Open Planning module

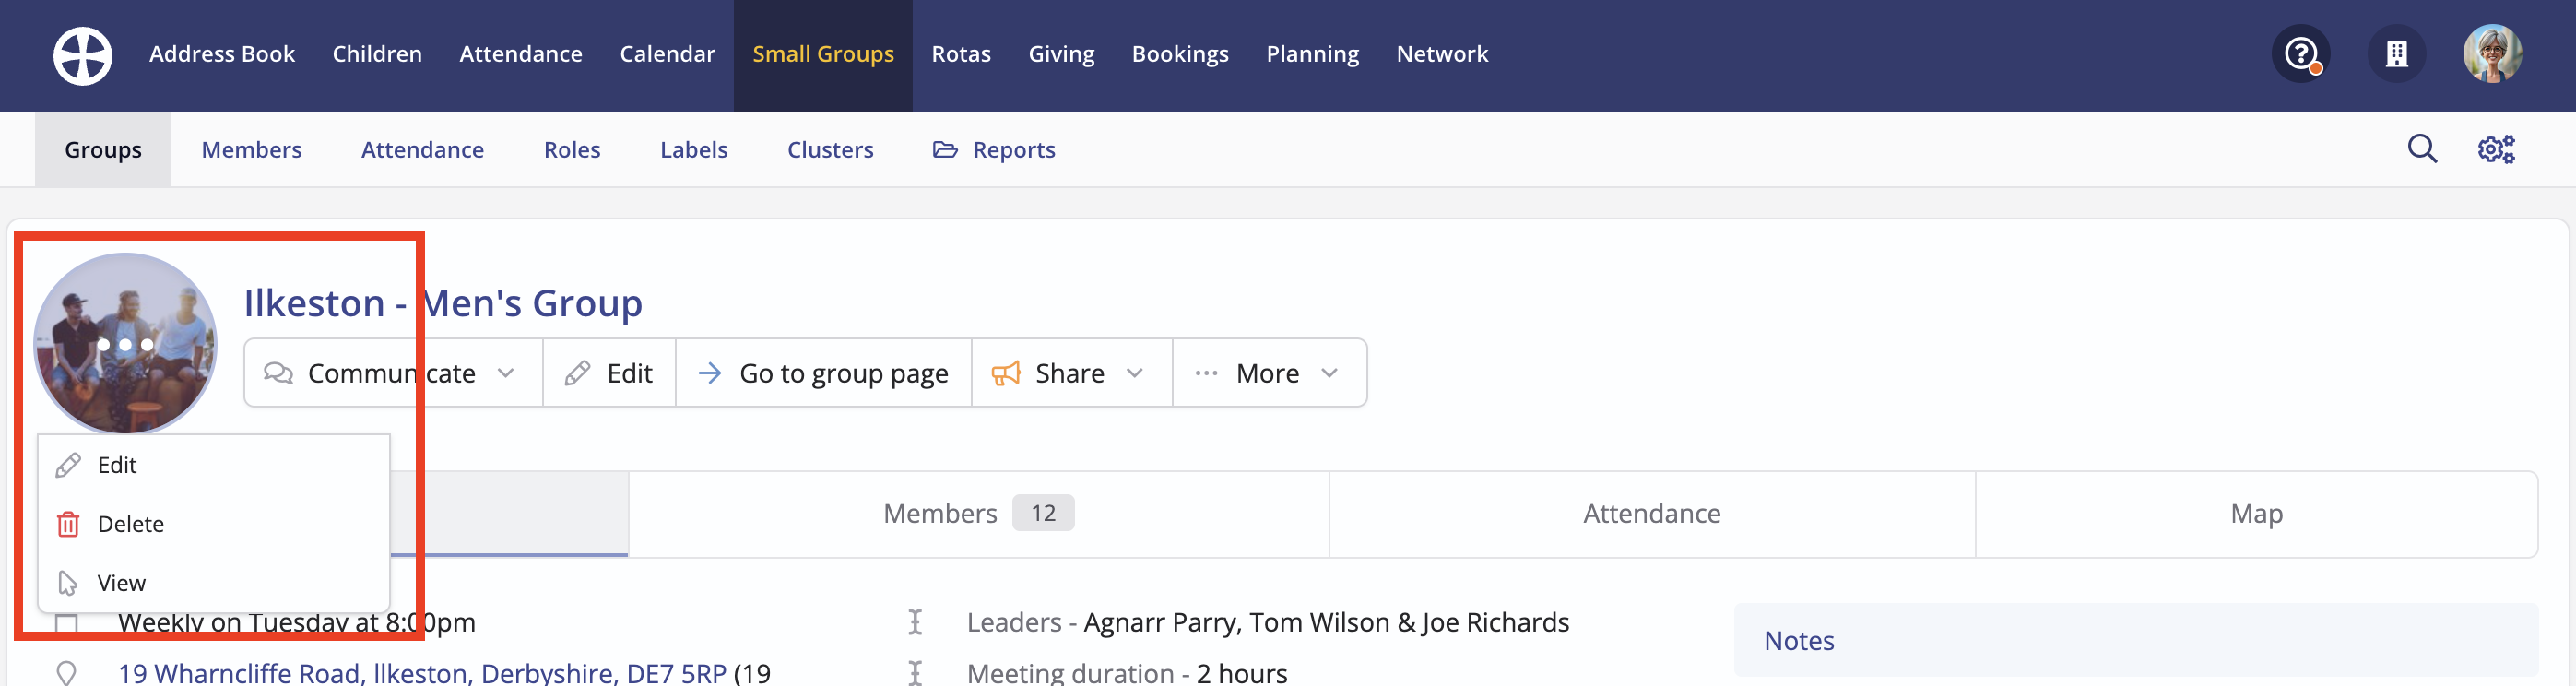1312,54
